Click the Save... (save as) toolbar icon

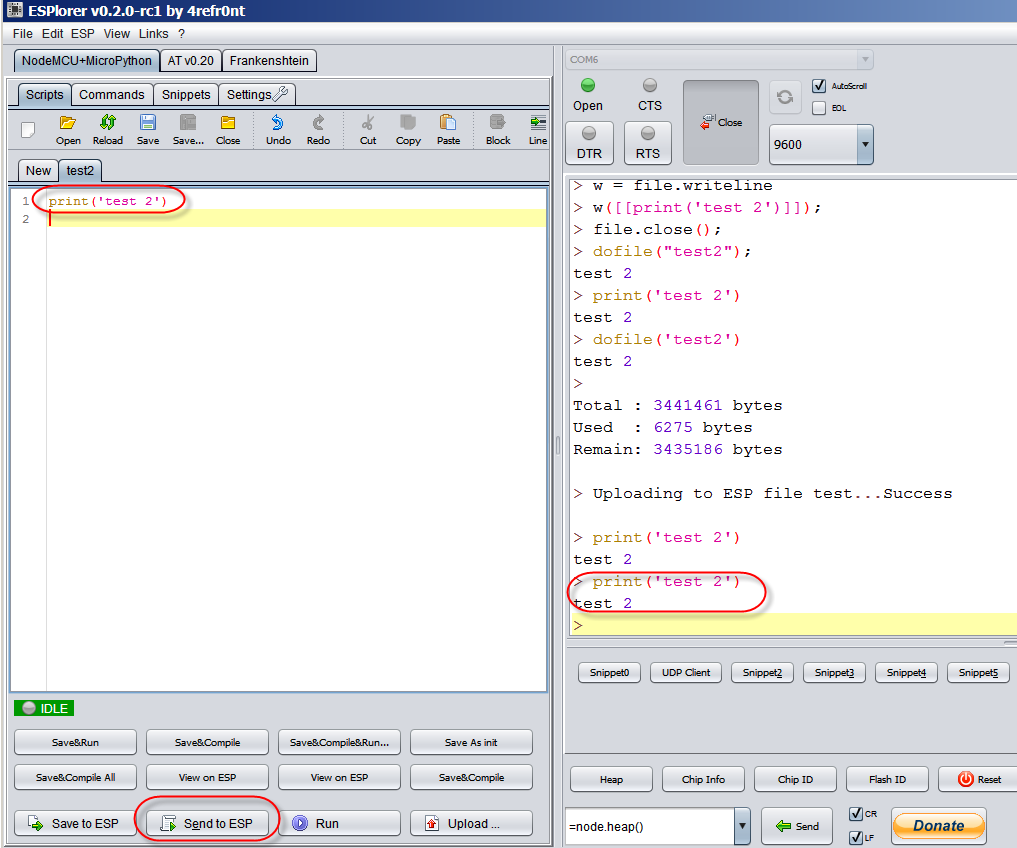point(188,130)
